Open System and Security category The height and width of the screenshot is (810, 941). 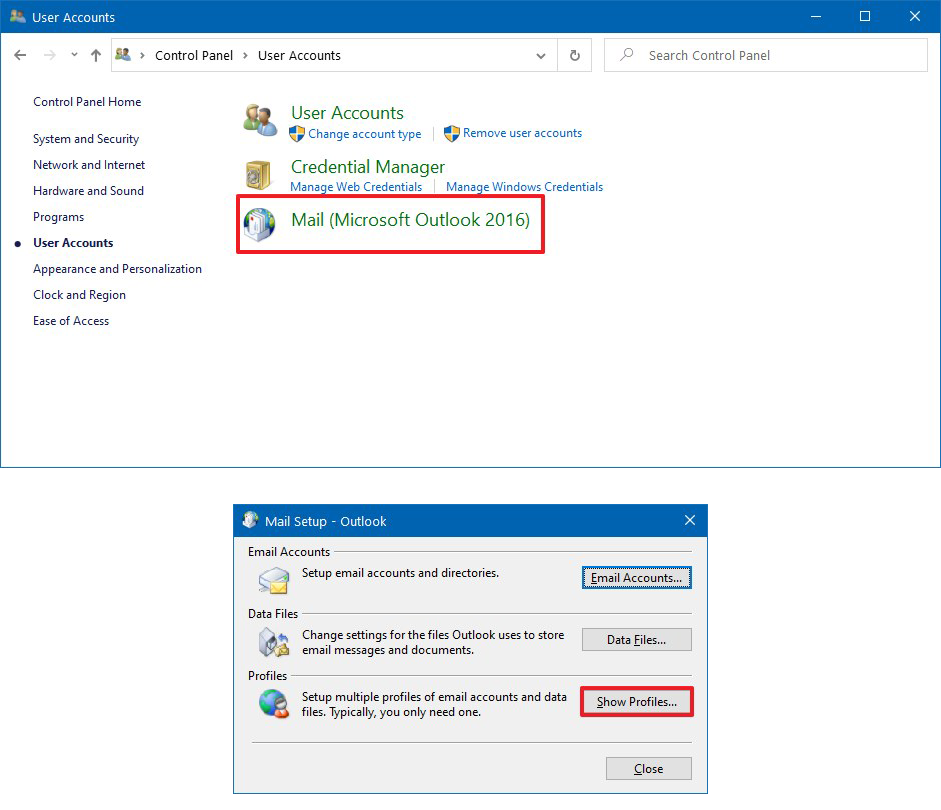point(86,139)
